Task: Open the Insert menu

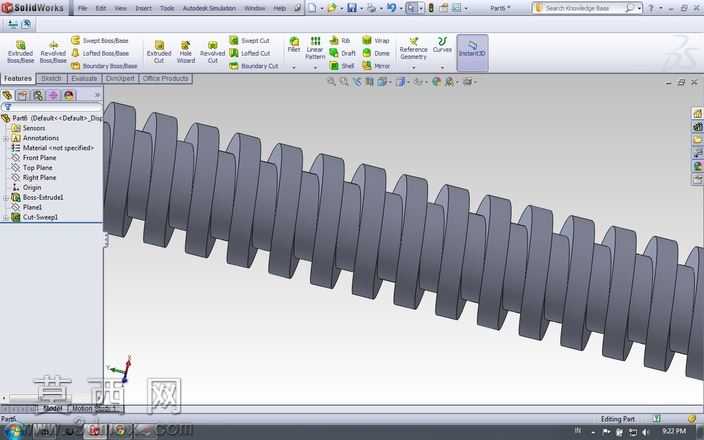Action: tap(143, 8)
